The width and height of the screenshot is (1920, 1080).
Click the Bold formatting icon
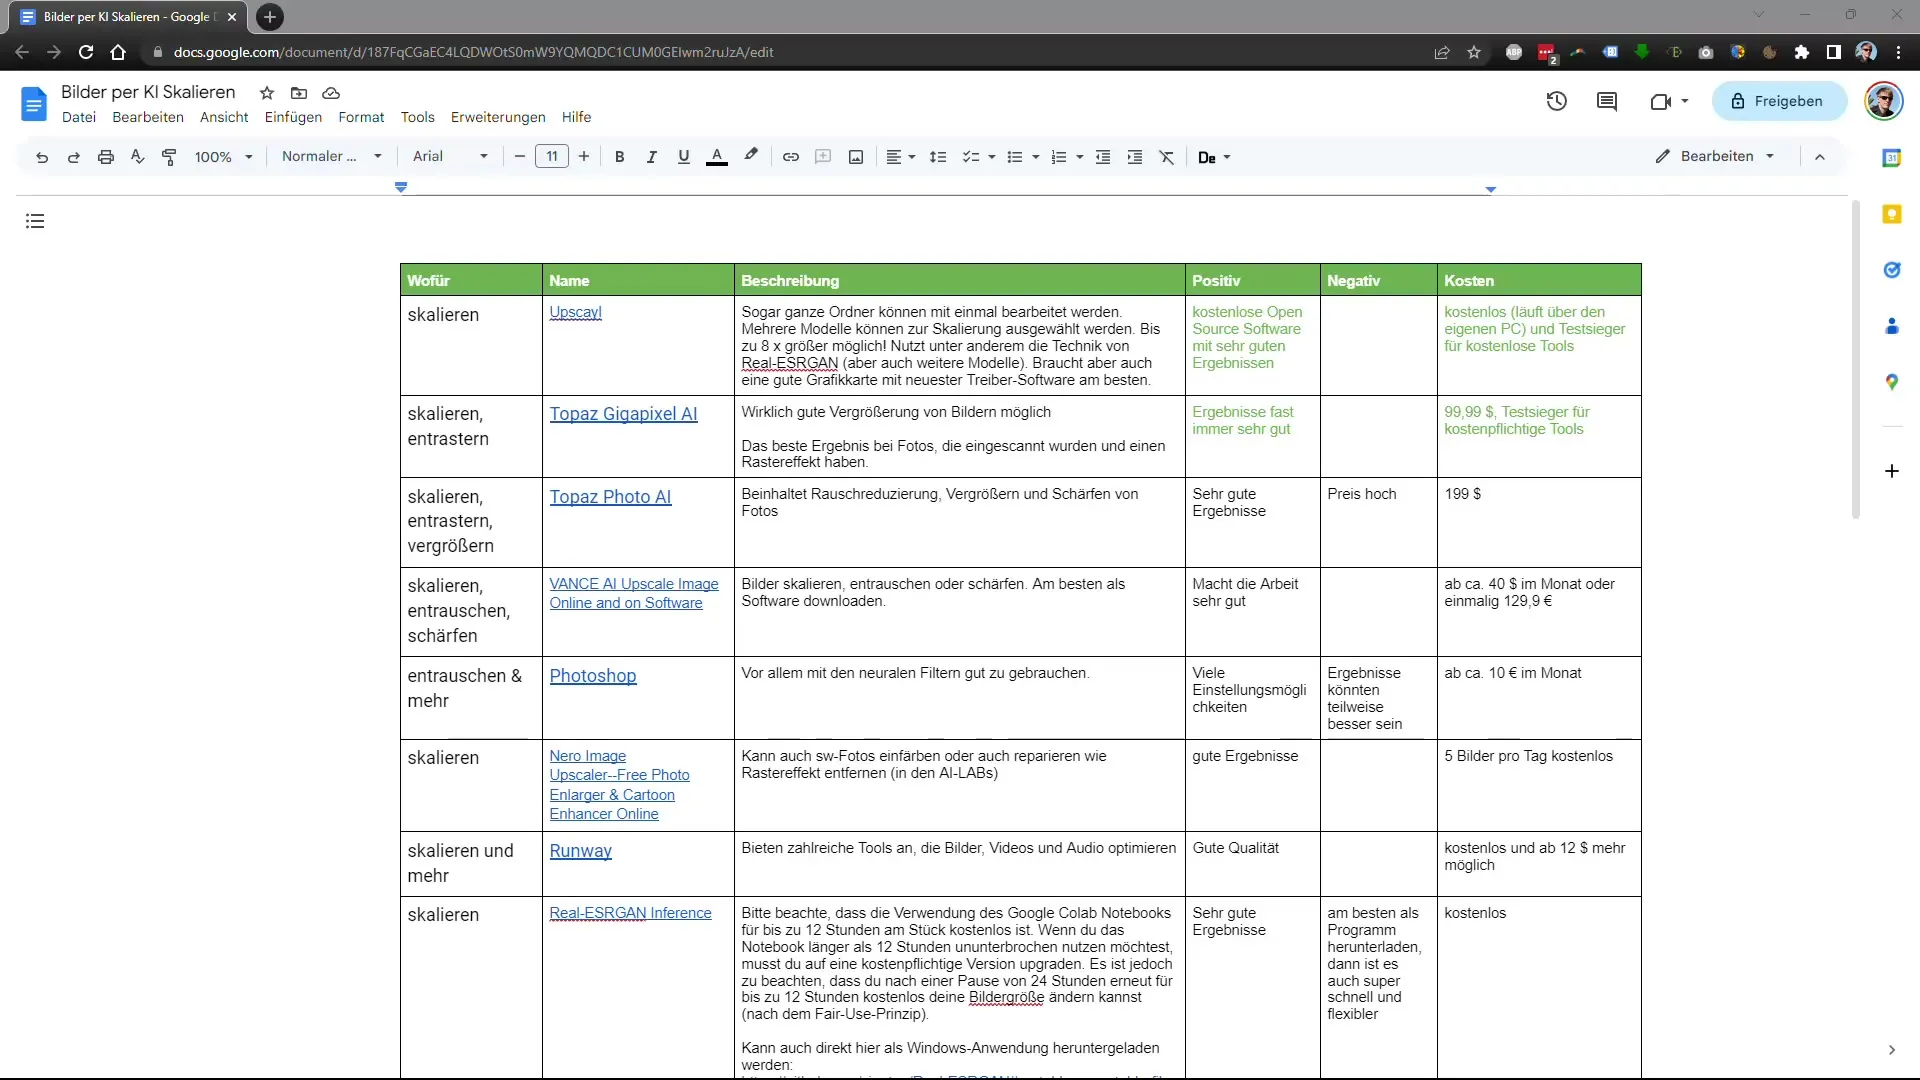click(620, 157)
